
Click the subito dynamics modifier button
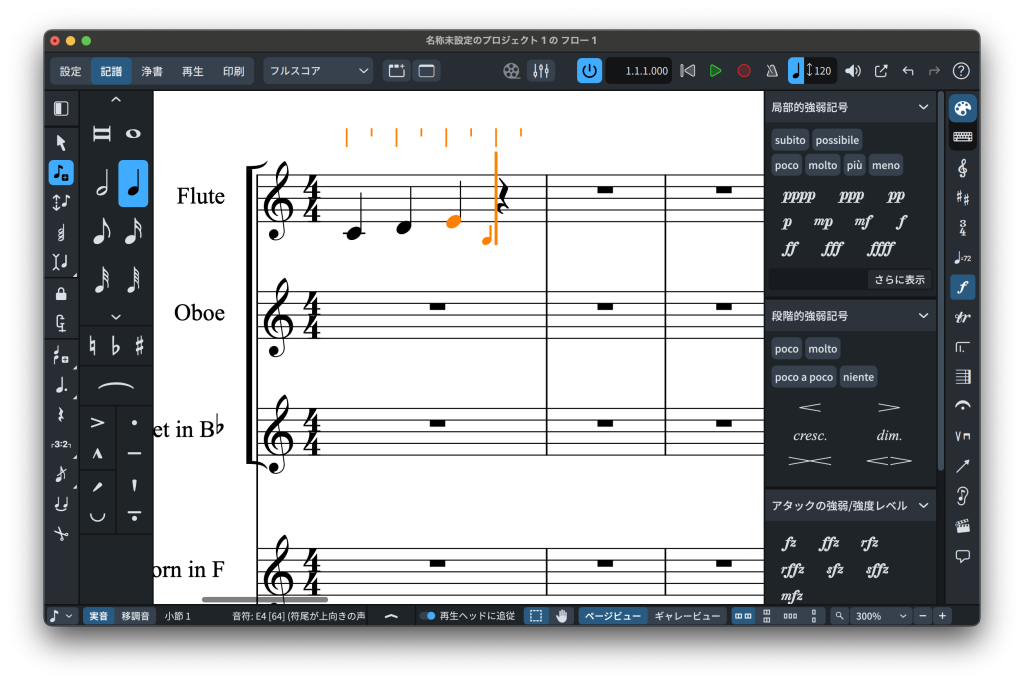tap(790, 140)
